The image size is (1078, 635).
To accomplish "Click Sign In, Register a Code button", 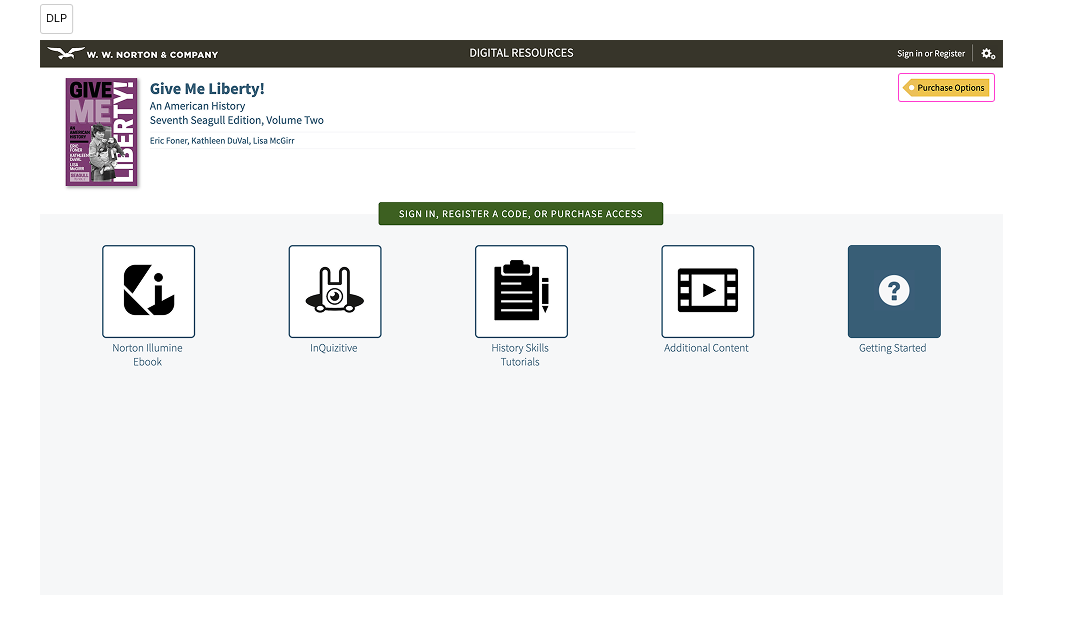I will [x=520, y=214].
